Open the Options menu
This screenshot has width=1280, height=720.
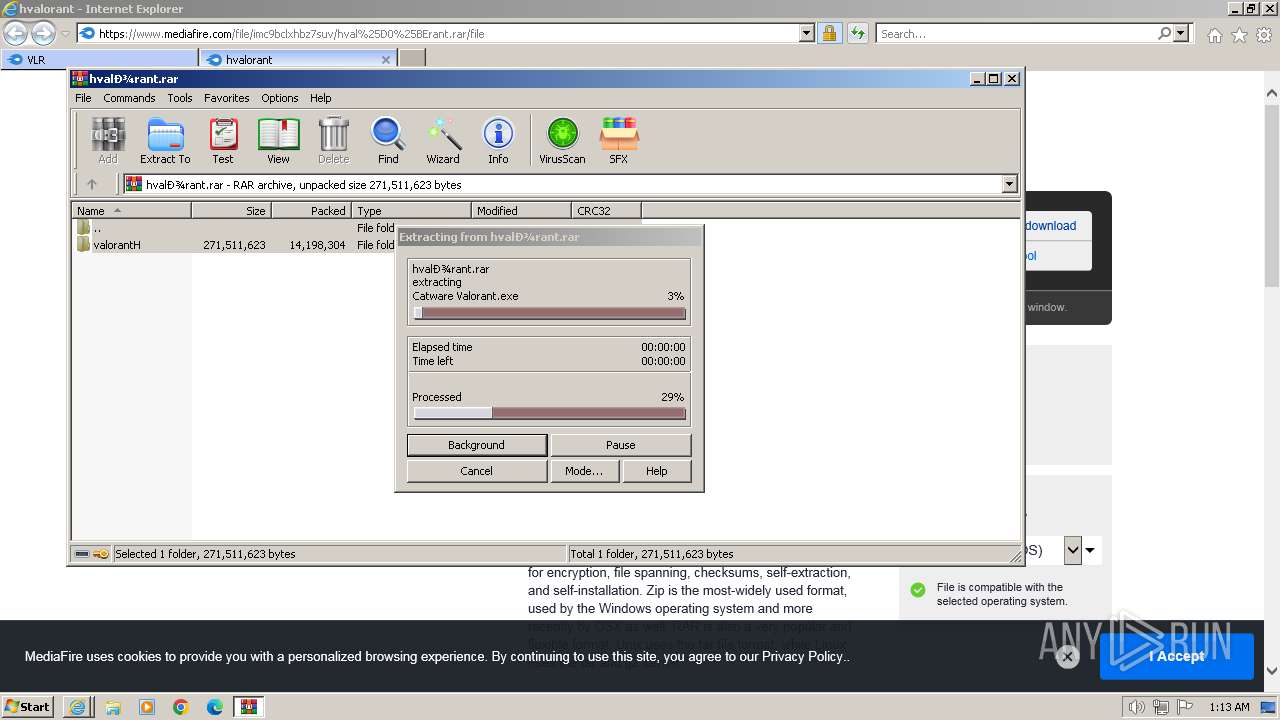(280, 98)
